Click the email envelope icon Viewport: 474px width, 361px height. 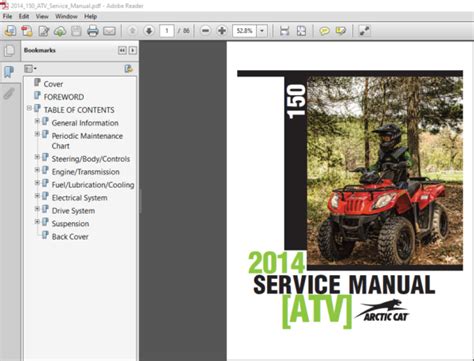pos(109,31)
